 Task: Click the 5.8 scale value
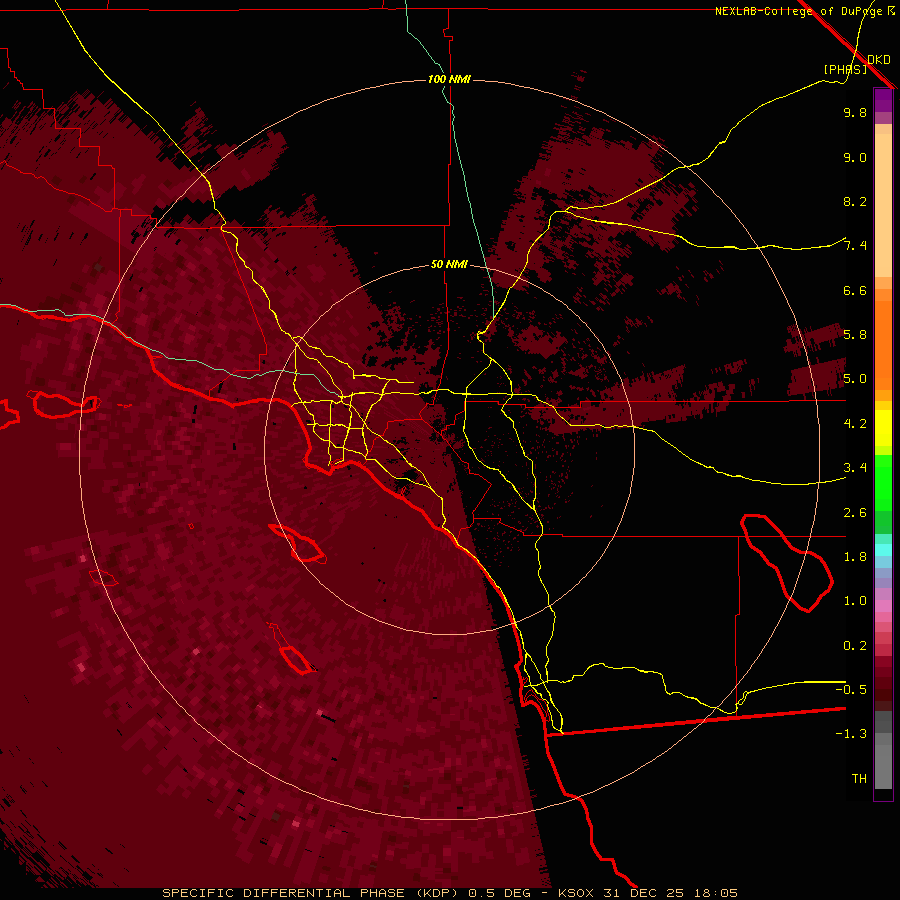pos(855,335)
